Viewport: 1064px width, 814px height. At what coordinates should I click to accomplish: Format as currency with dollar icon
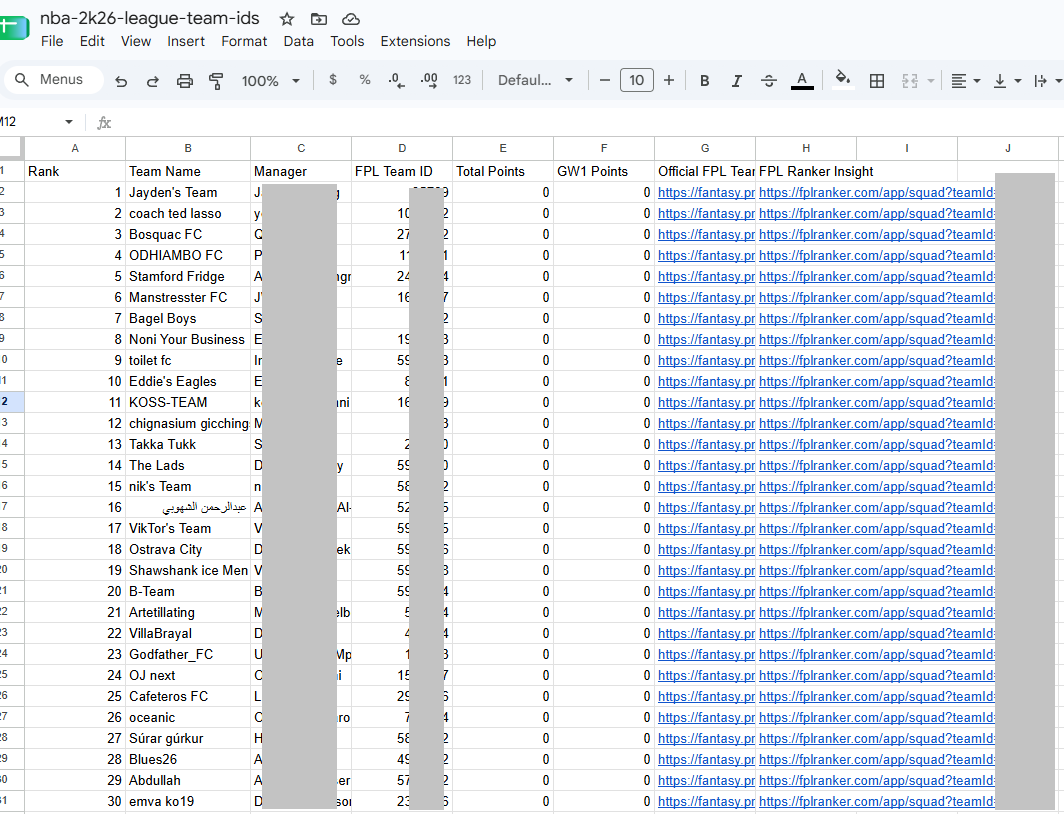click(x=332, y=80)
